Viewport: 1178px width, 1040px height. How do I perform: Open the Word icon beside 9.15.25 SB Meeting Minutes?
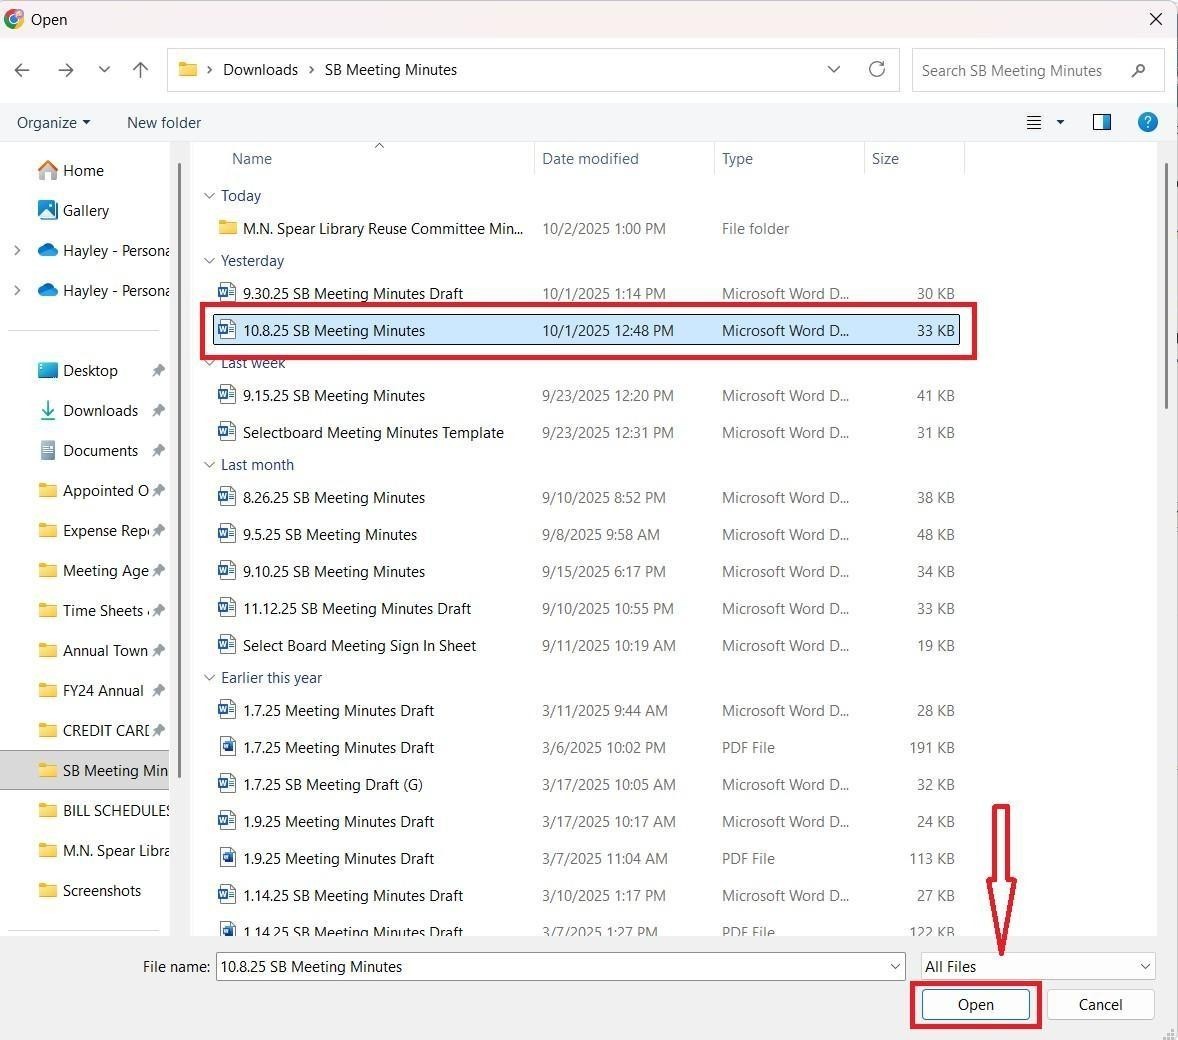click(226, 395)
